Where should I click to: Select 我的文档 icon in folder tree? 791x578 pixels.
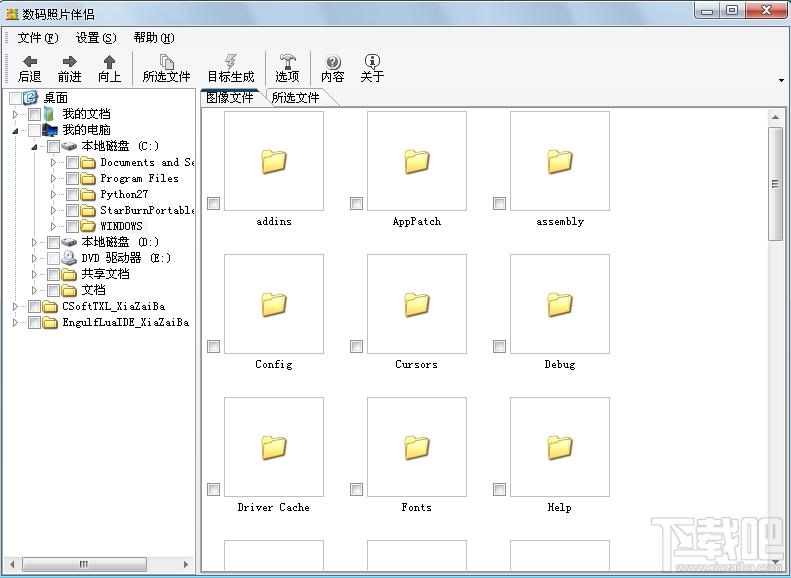49,114
